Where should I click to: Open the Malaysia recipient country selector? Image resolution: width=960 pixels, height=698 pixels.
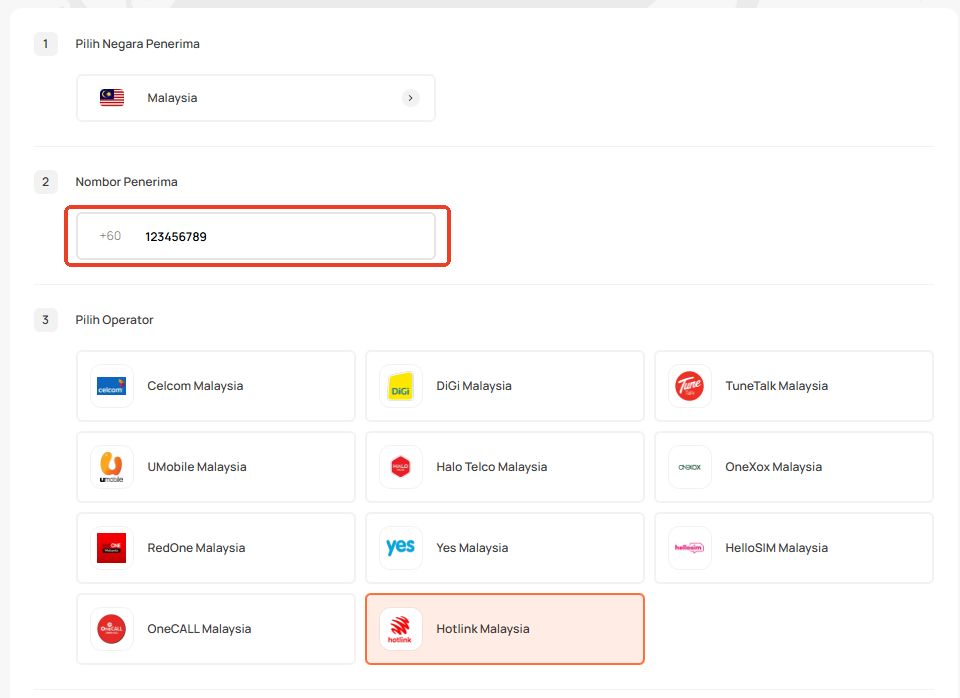255,98
